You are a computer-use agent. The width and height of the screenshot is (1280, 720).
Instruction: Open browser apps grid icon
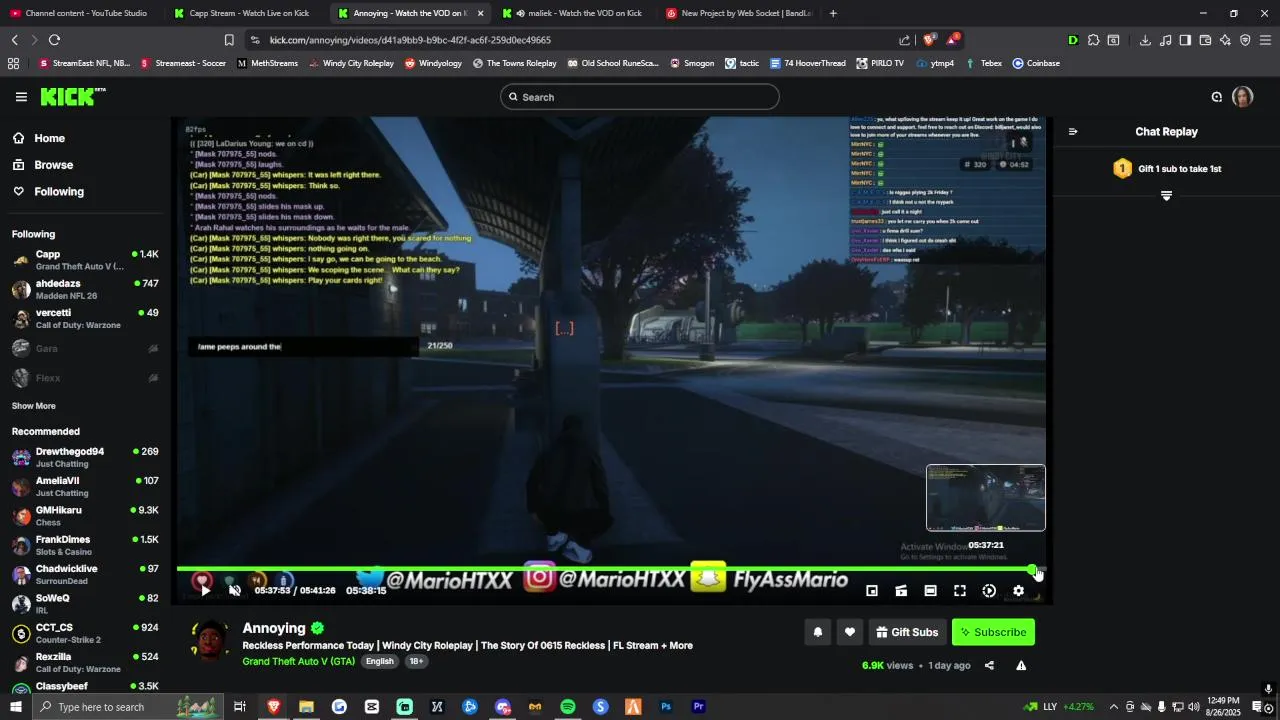pos(13,63)
